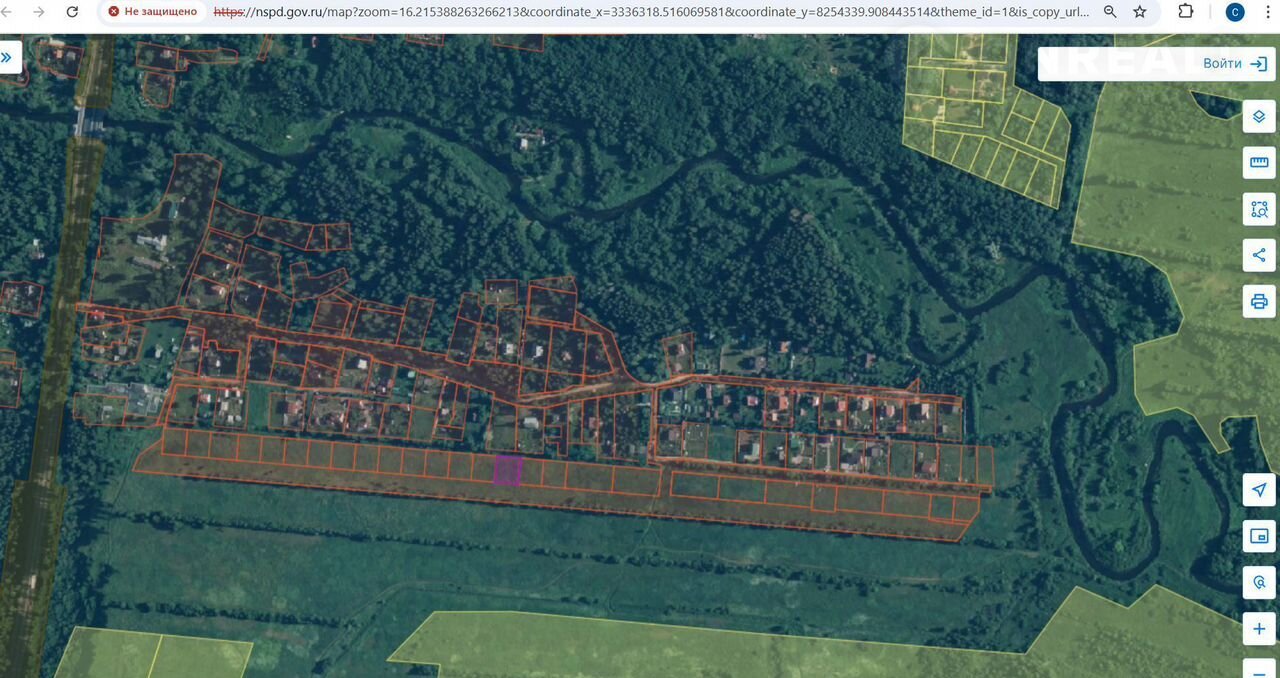Print the current map view
This screenshot has height=678, width=1280.
[1259, 301]
